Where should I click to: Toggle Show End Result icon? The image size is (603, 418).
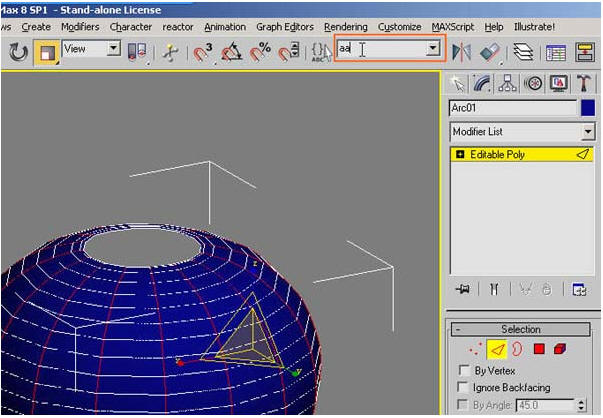(x=494, y=289)
